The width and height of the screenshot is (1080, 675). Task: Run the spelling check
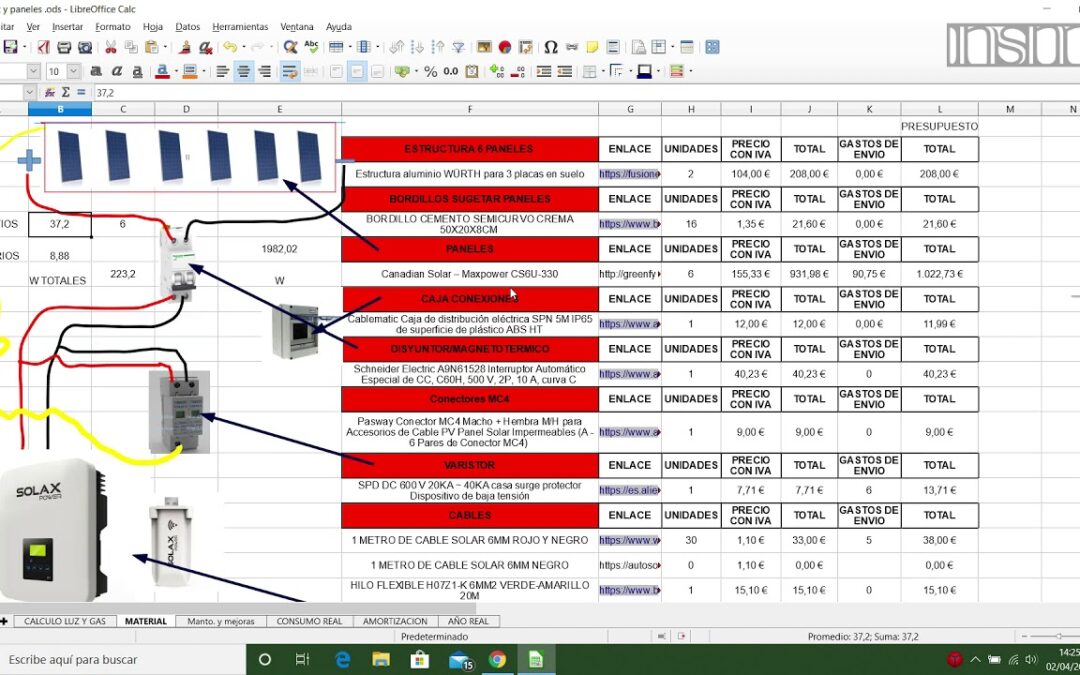pyautogui.click(x=311, y=47)
